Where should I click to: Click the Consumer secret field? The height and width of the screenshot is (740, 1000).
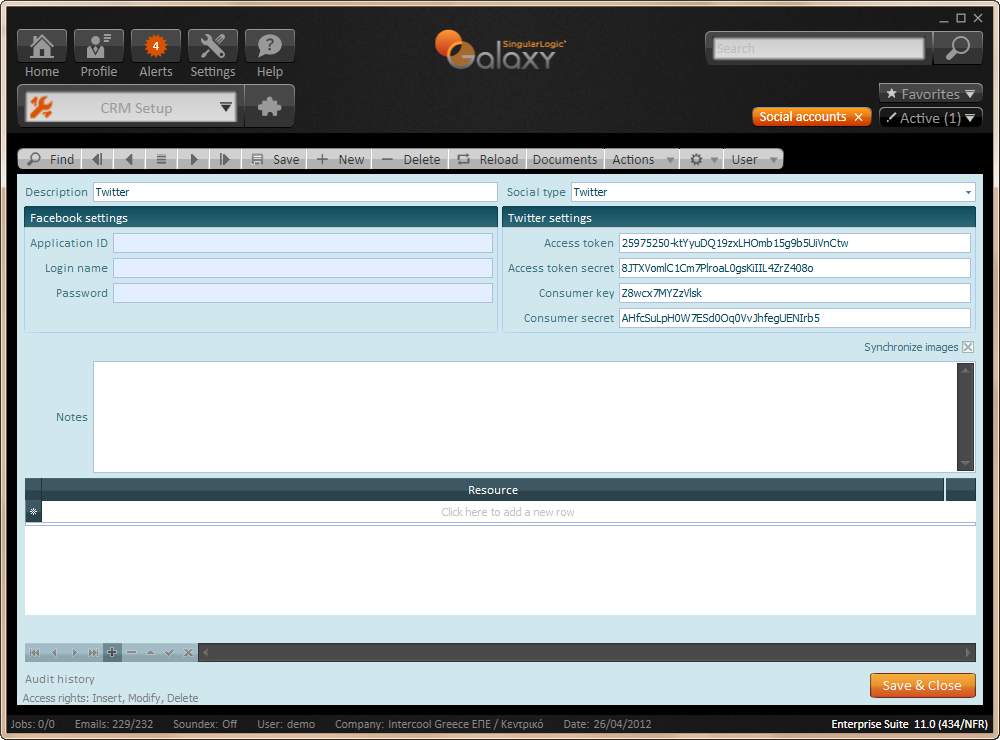[795, 318]
